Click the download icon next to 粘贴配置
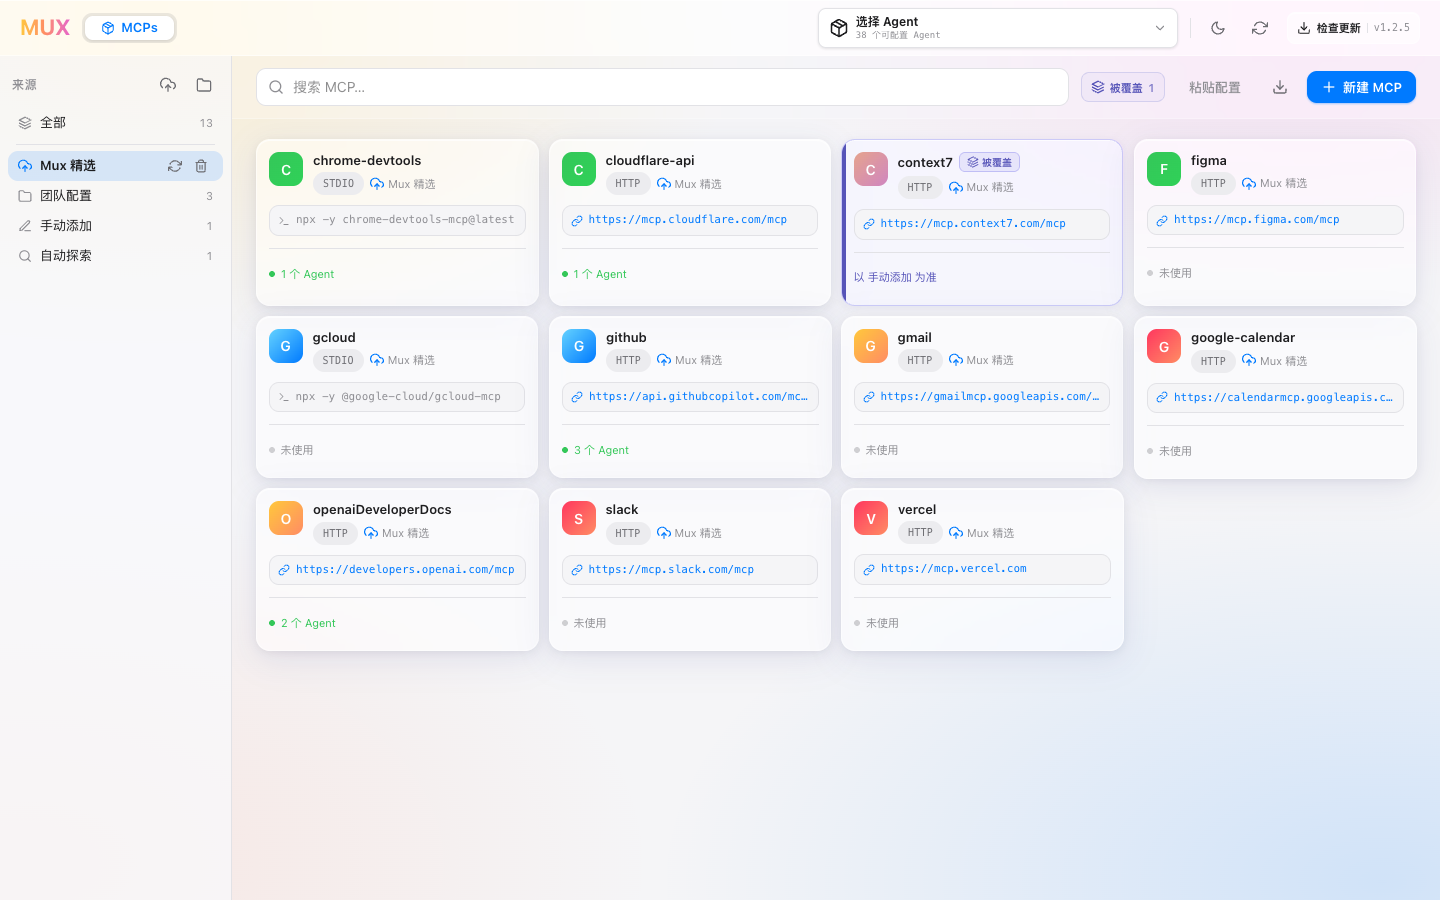The image size is (1440, 900). (1280, 87)
